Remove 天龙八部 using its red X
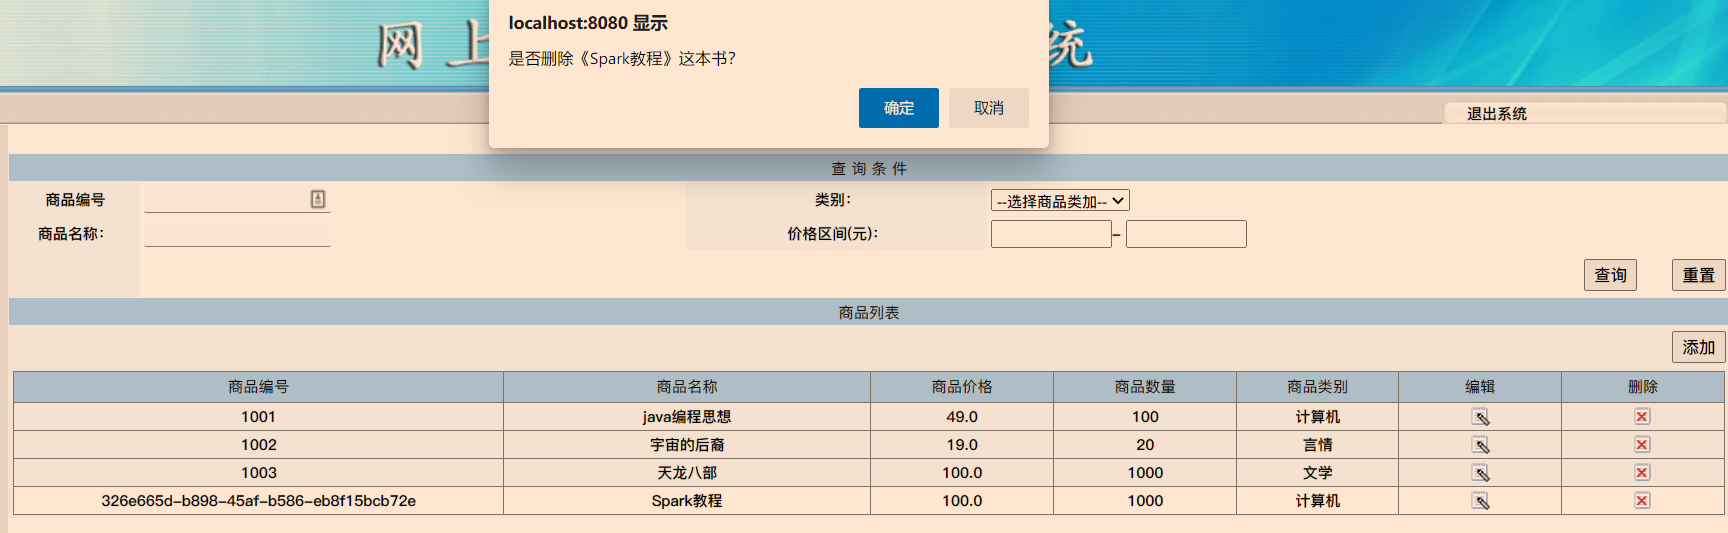1728x533 pixels. click(1642, 473)
